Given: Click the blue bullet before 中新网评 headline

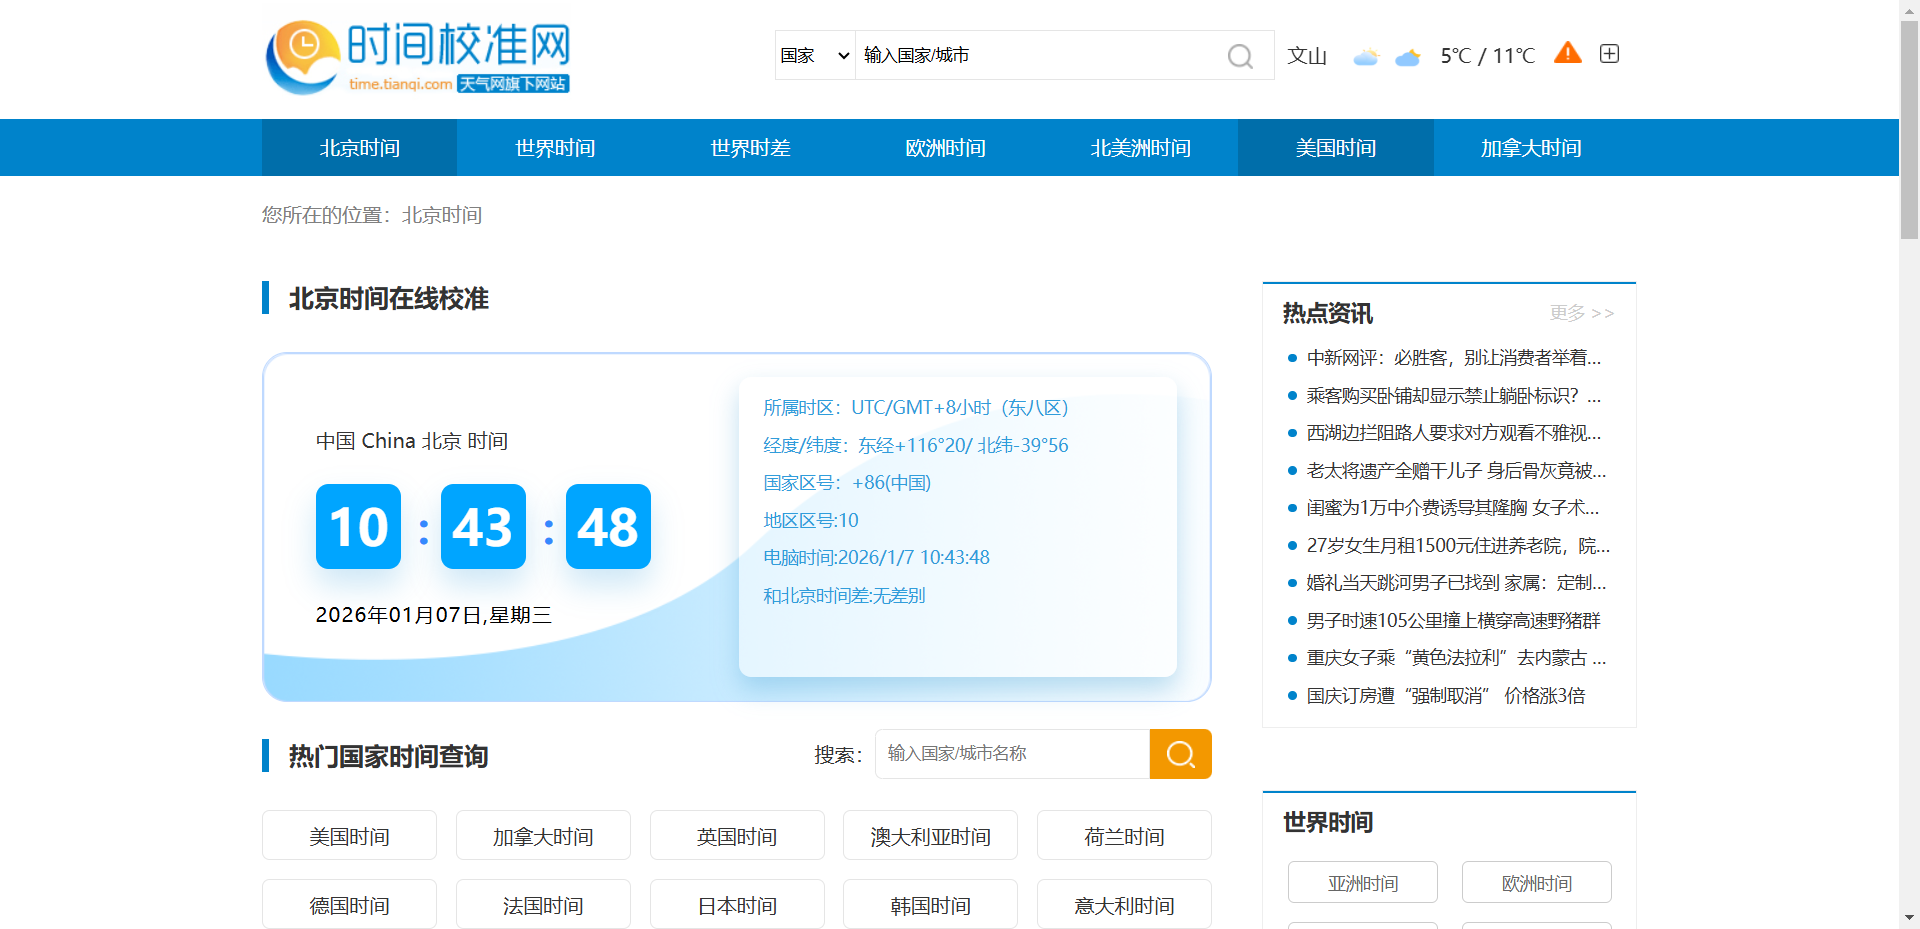Looking at the screenshot, I should click(1292, 358).
